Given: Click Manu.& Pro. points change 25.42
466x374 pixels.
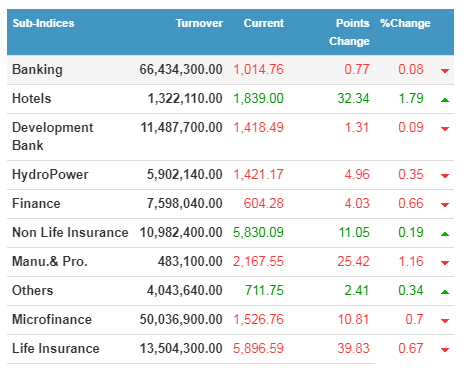Looking at the screenshot, I should coord(353,261).
